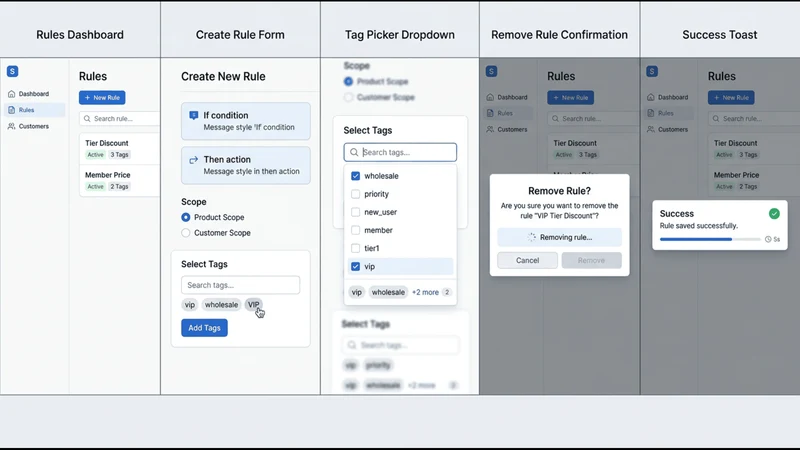This screenshot has height=450, width=800.
Task: Click S logo in Remove Rule Confirmation panel
Action: pos(491,71)
